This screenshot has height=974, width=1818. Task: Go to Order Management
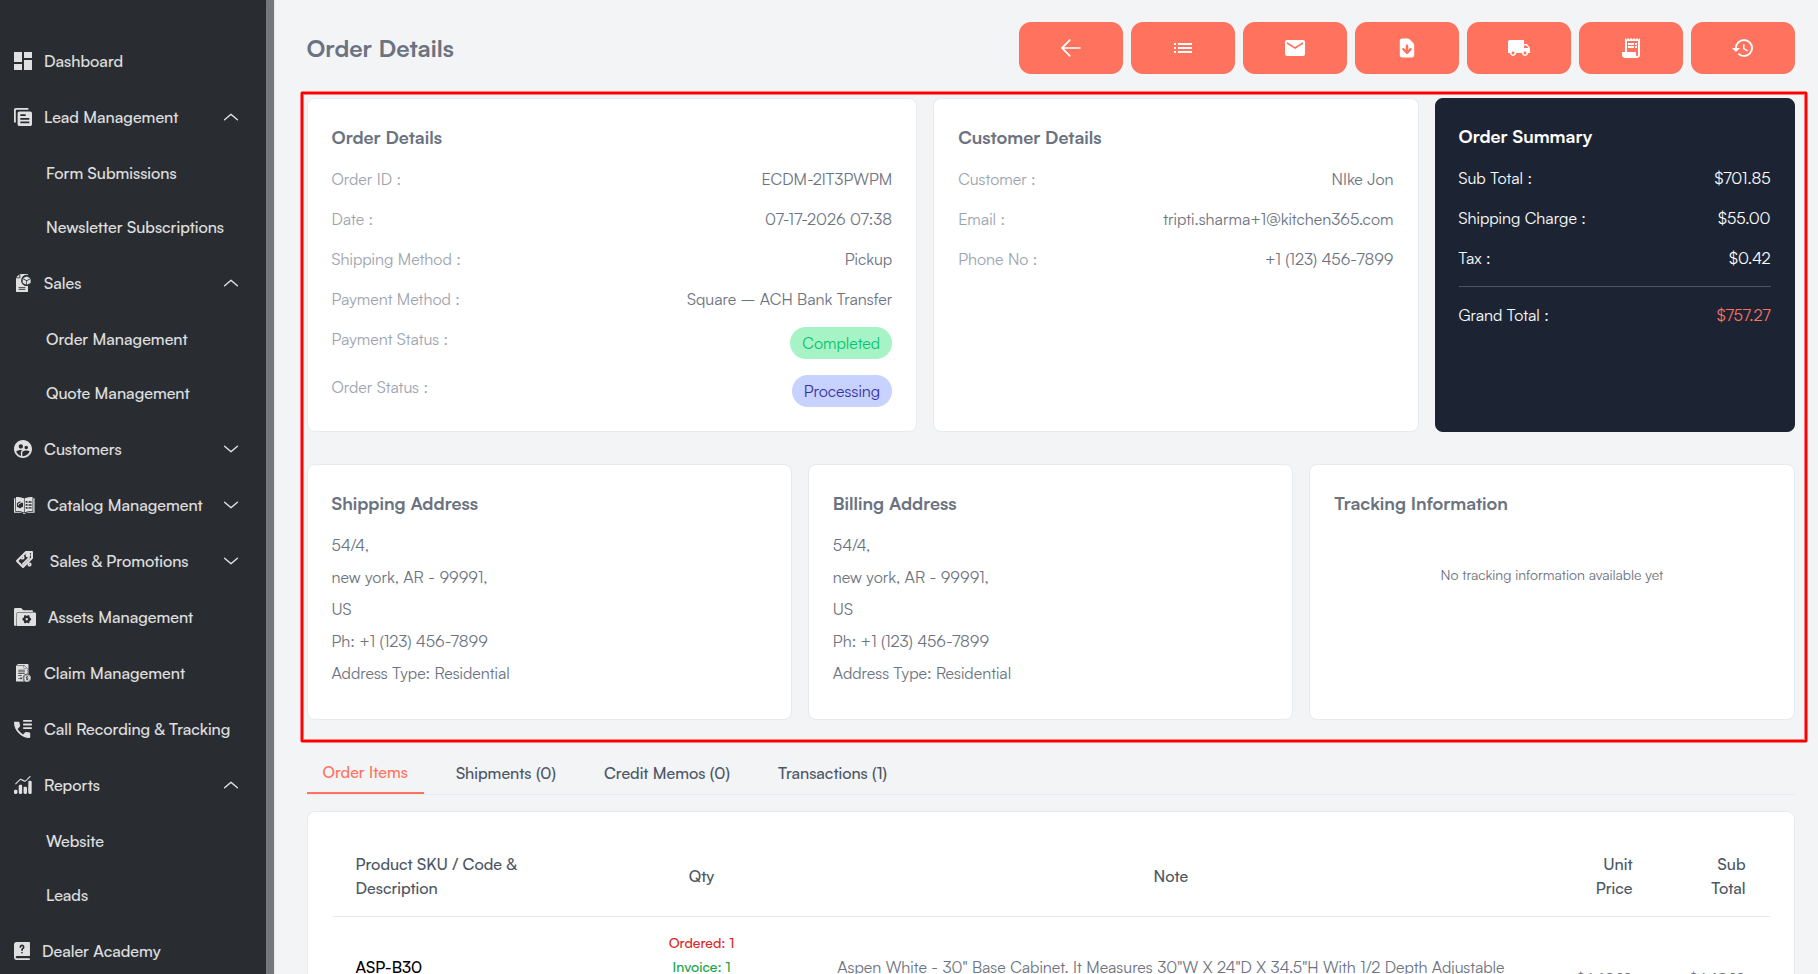(117, 339)
